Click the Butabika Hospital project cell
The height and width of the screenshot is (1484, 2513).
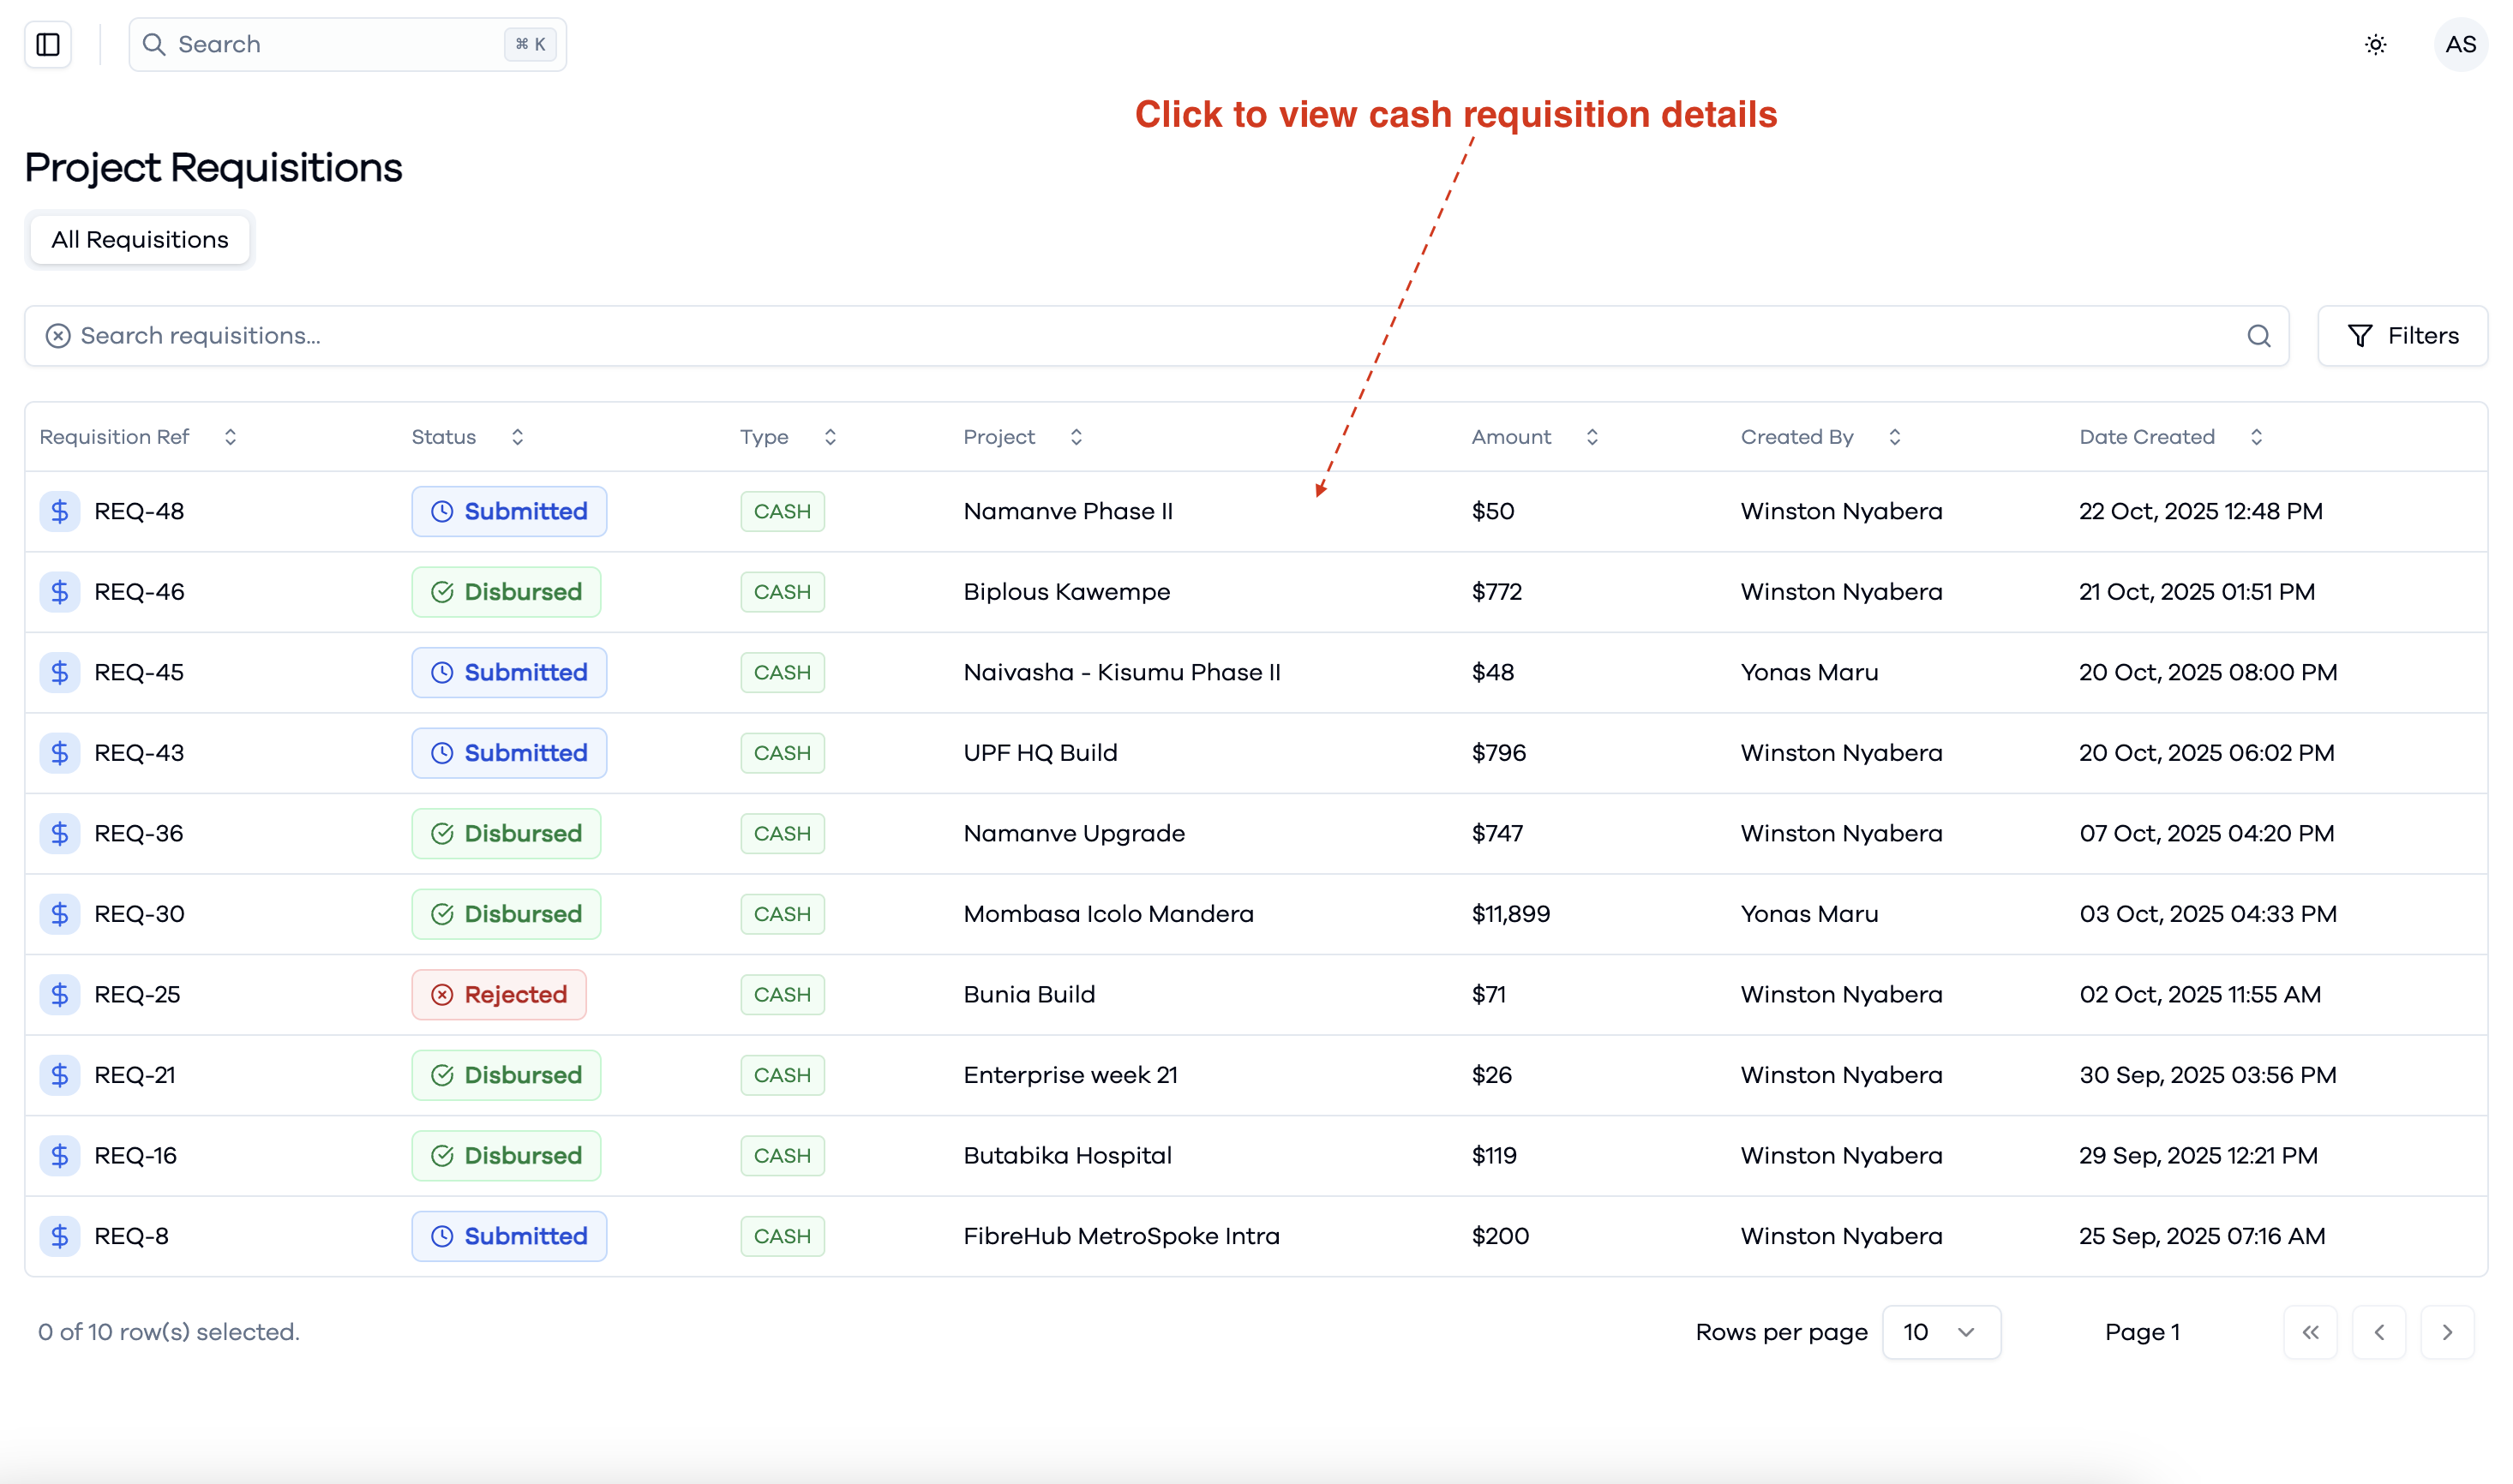pos(1067,1155)
